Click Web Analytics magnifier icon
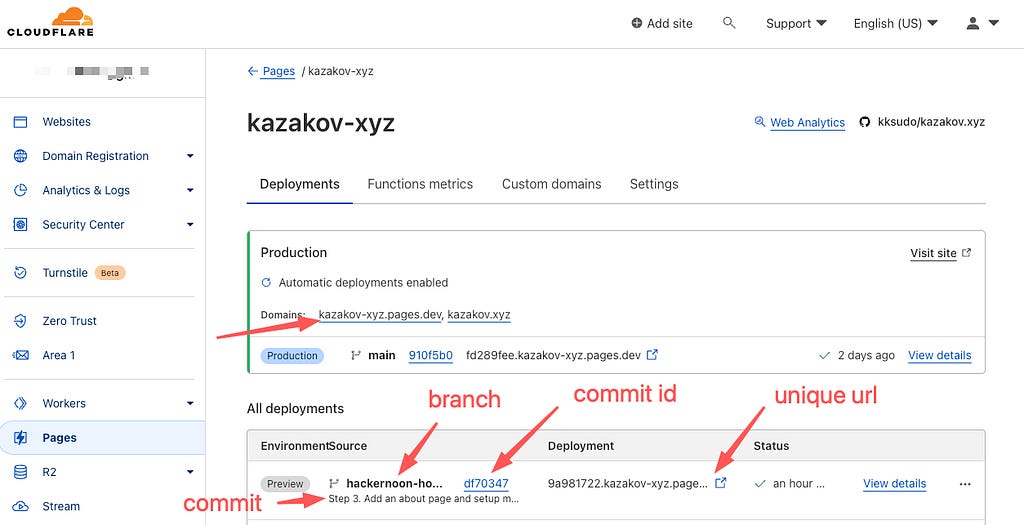The height and width of the screenshot is (525, 1024). (x=760, y=121)
